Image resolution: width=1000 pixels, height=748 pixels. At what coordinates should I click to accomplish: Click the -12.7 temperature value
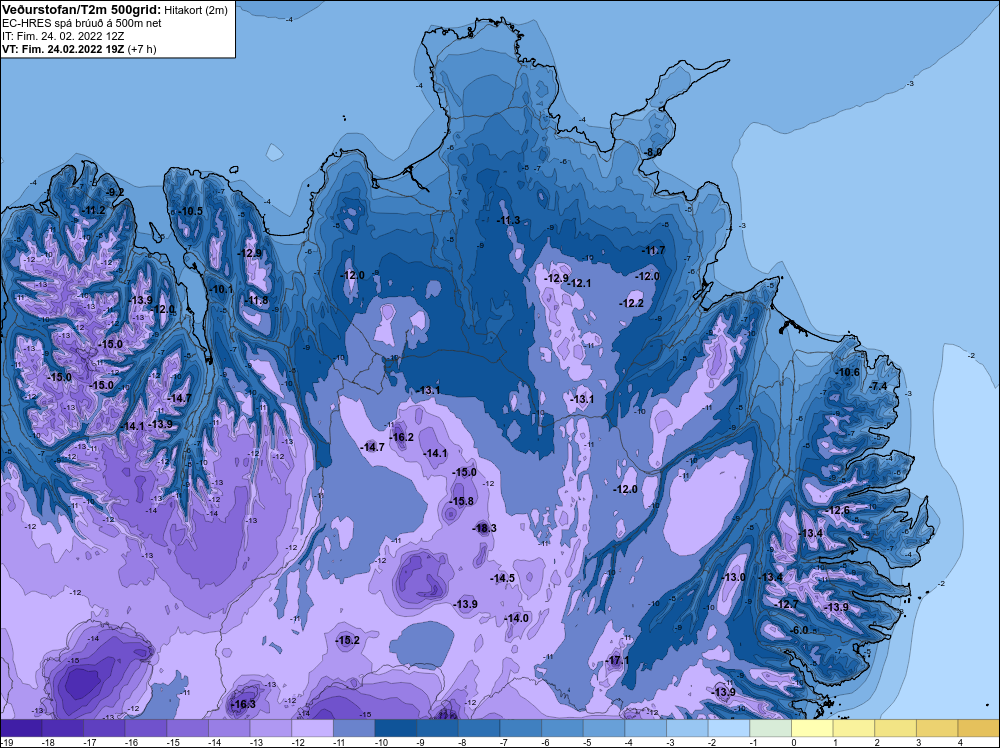coord(787,604)
